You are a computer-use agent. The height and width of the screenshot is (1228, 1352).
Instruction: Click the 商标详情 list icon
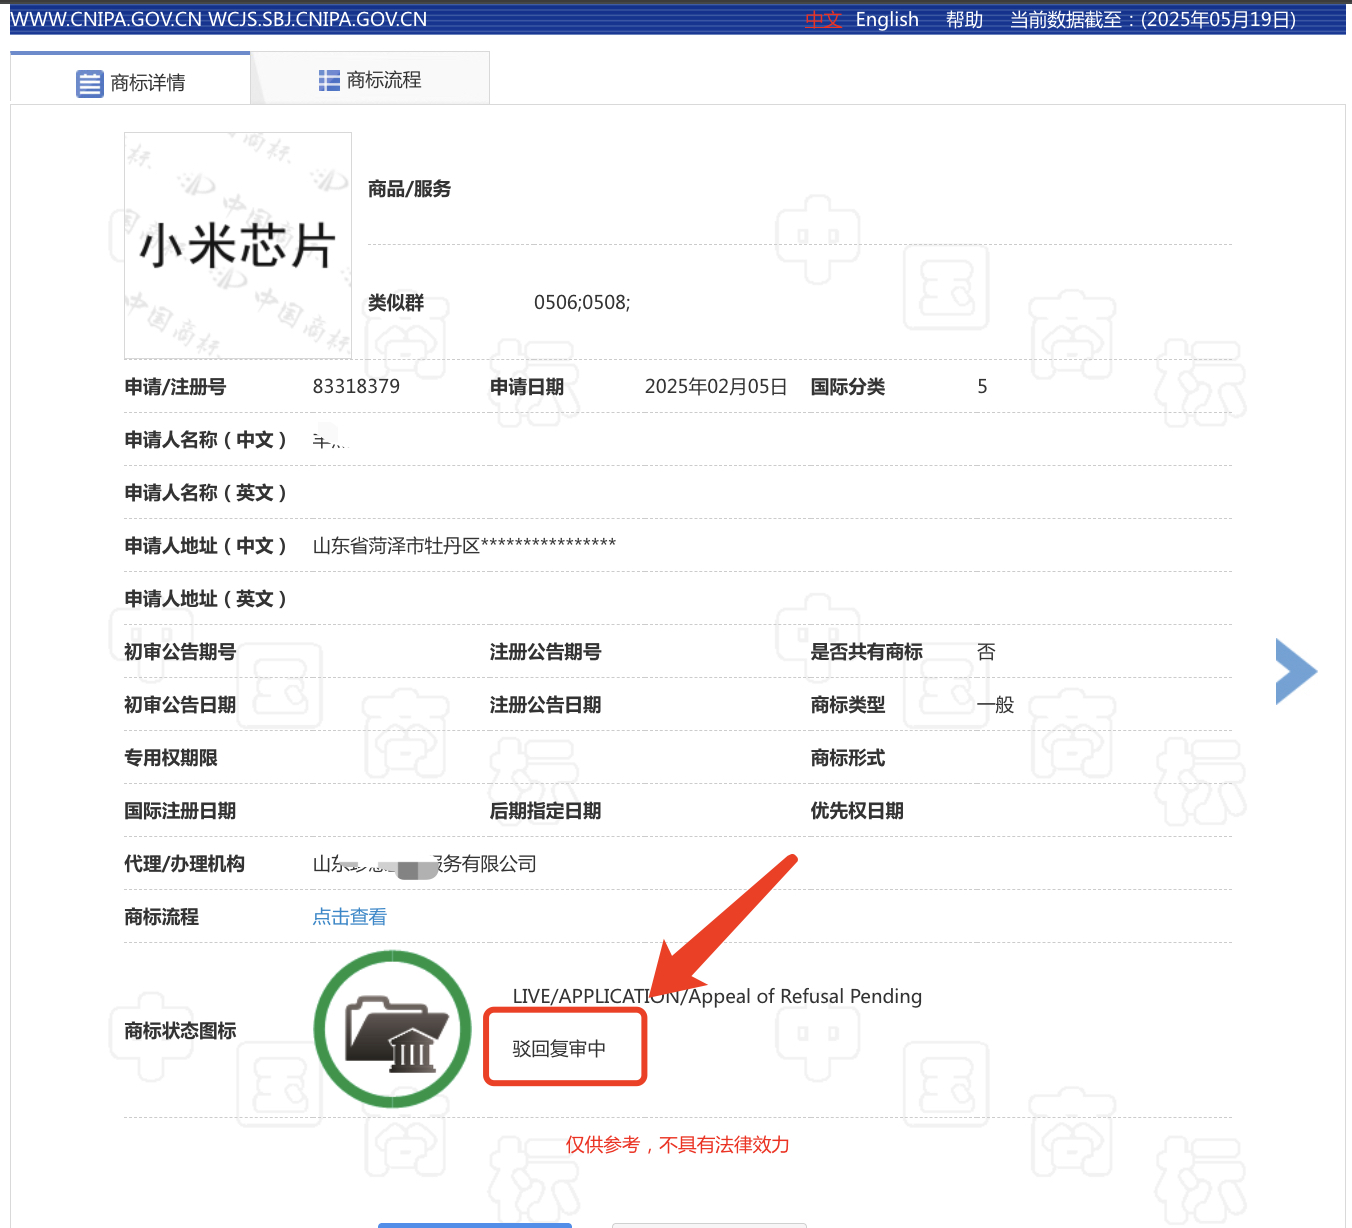(90, 84)
